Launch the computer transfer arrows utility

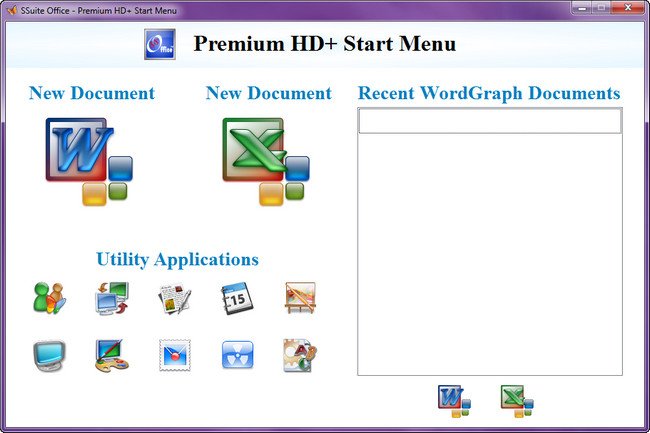(x=112, y=298)
